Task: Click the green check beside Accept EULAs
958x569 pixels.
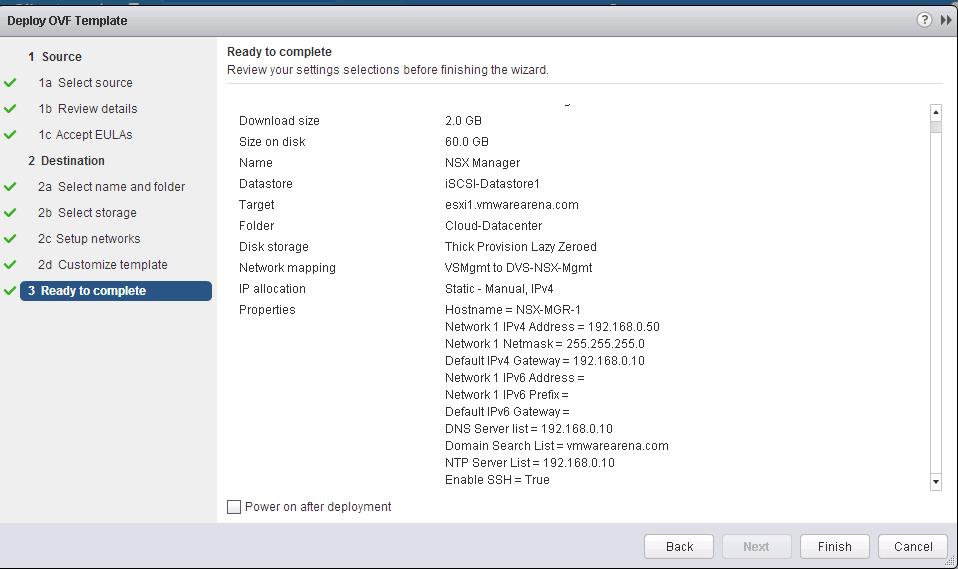Action: coord(10,134)
